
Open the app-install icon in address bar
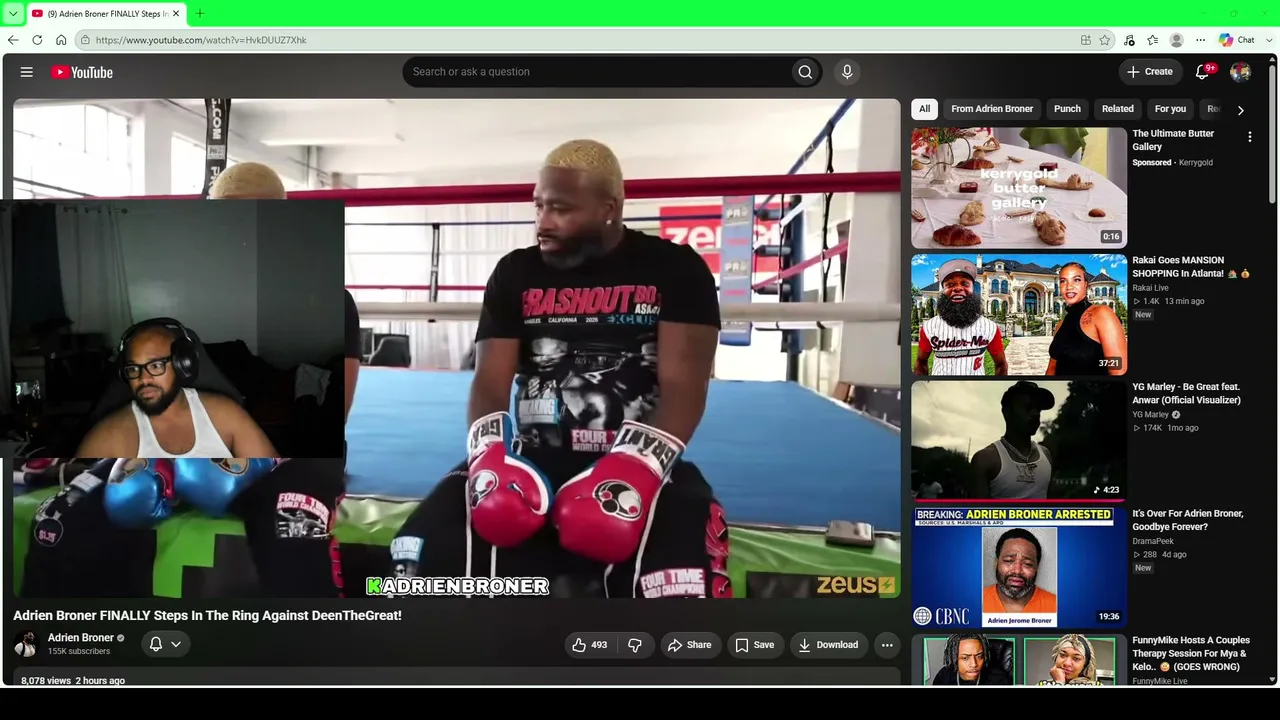[x=1086, y=40]
